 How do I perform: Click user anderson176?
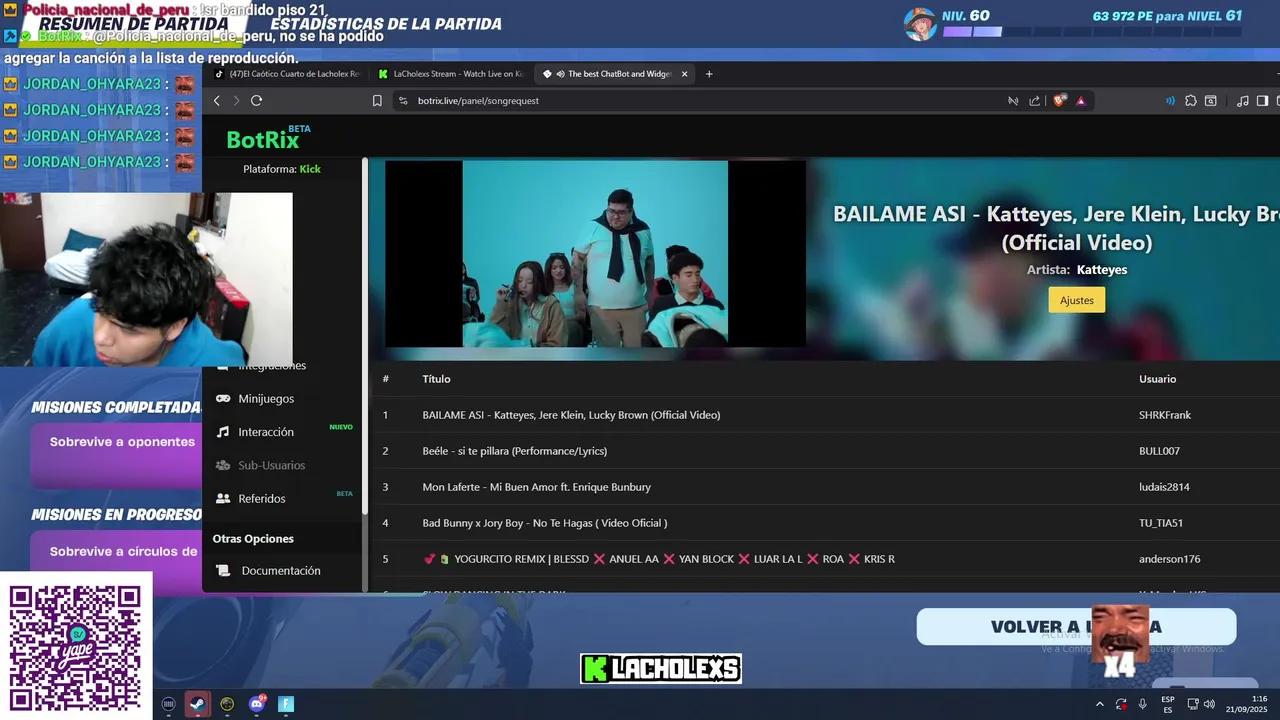pos(1170,559)
